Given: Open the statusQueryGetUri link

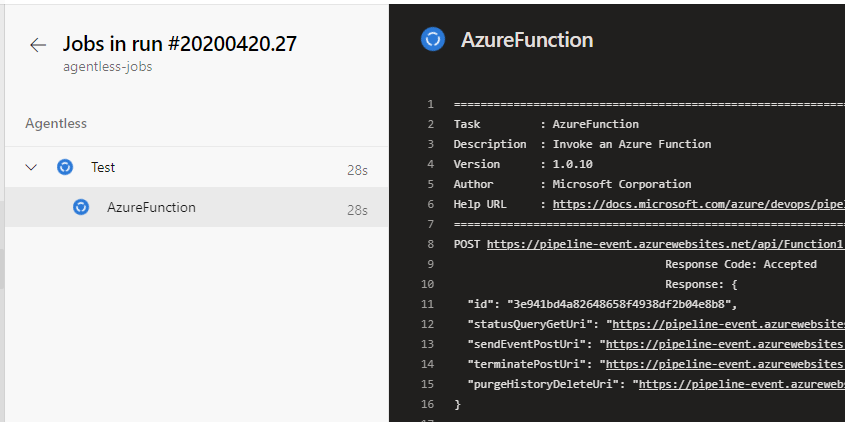Looking at the screenshot, I should click(x=729, y=324).
